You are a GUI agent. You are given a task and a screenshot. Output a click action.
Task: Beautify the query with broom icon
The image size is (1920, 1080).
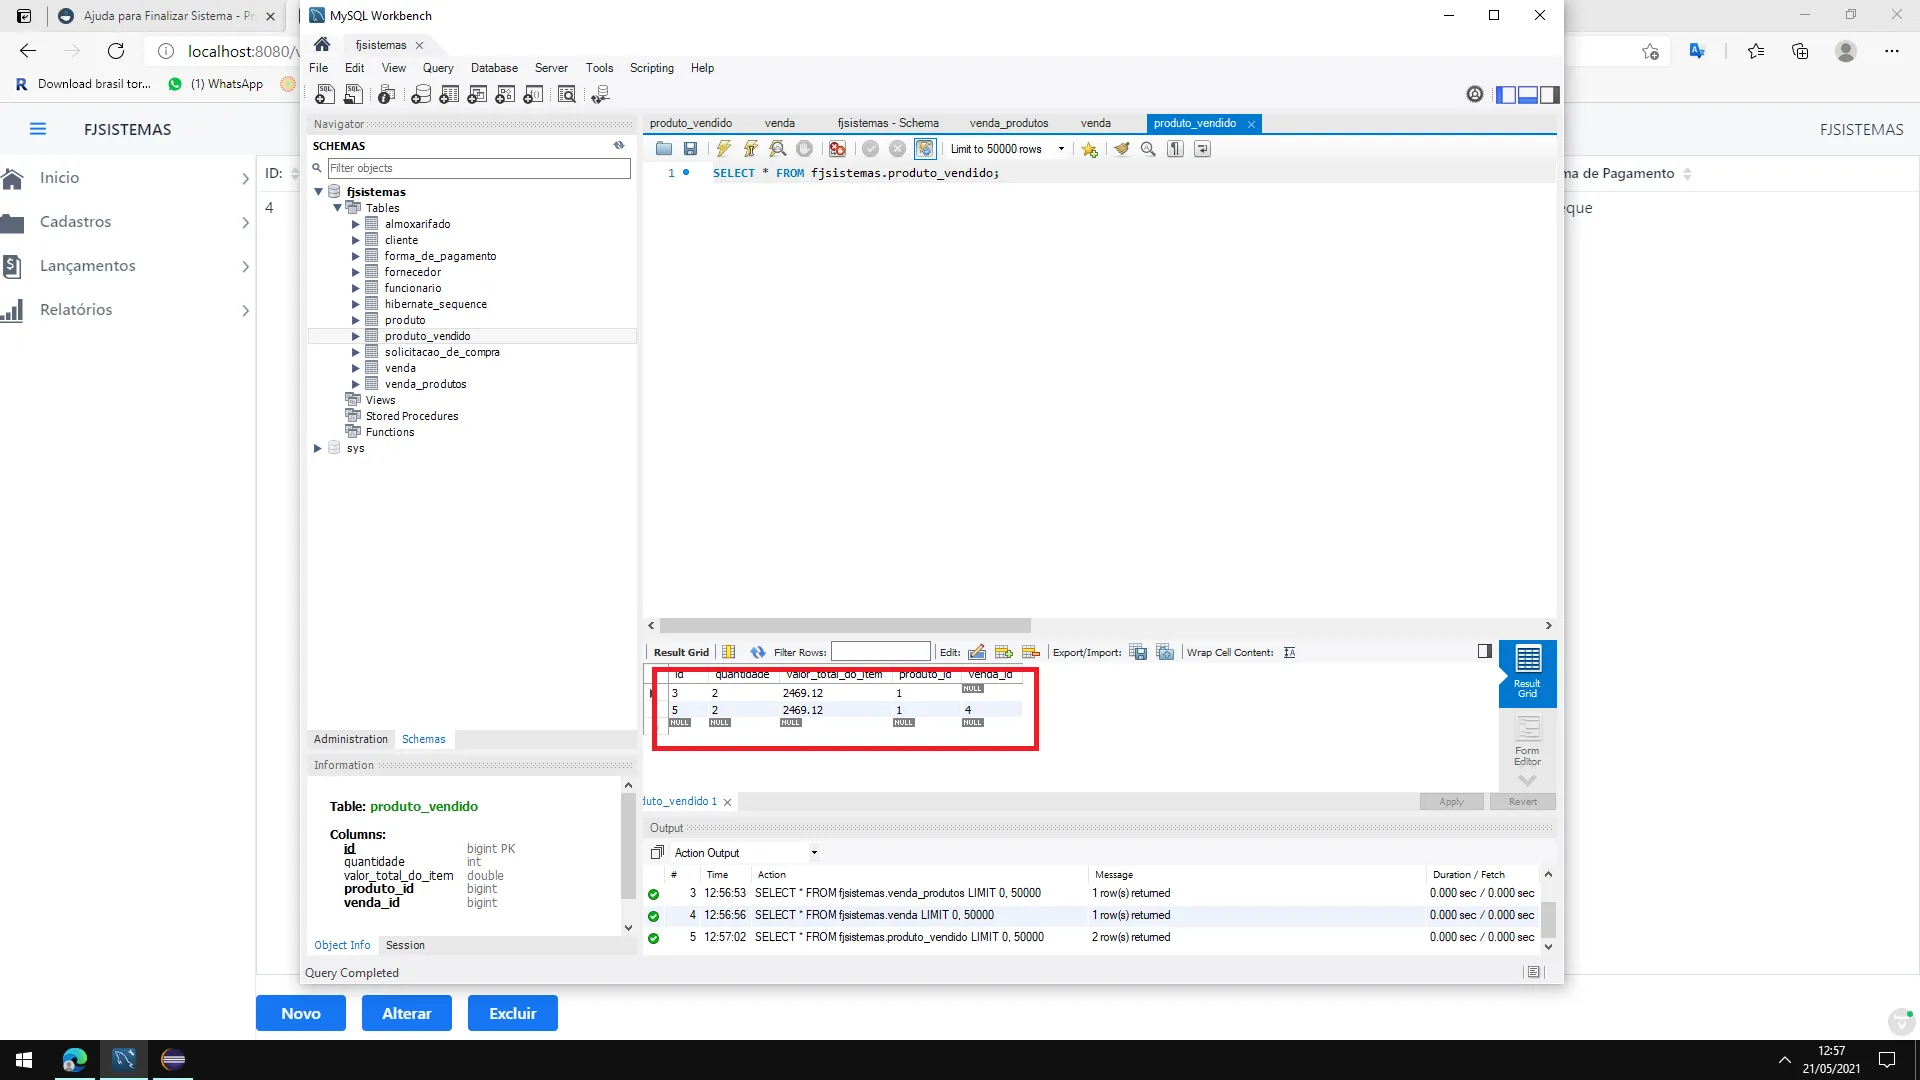1121,149
